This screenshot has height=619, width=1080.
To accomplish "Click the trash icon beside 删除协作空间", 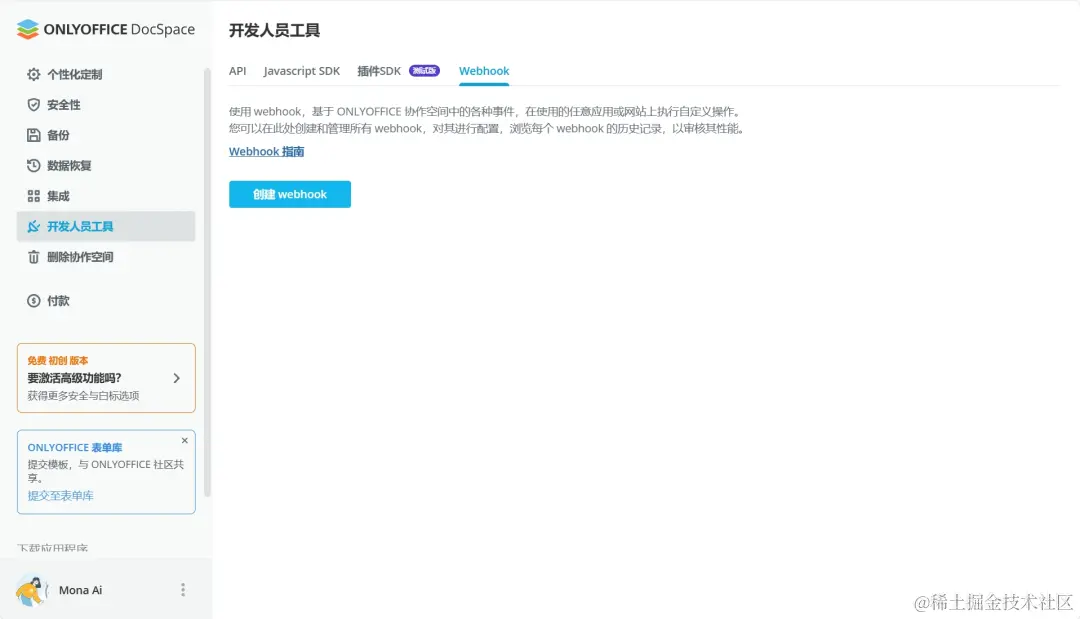I will [33, 257].
